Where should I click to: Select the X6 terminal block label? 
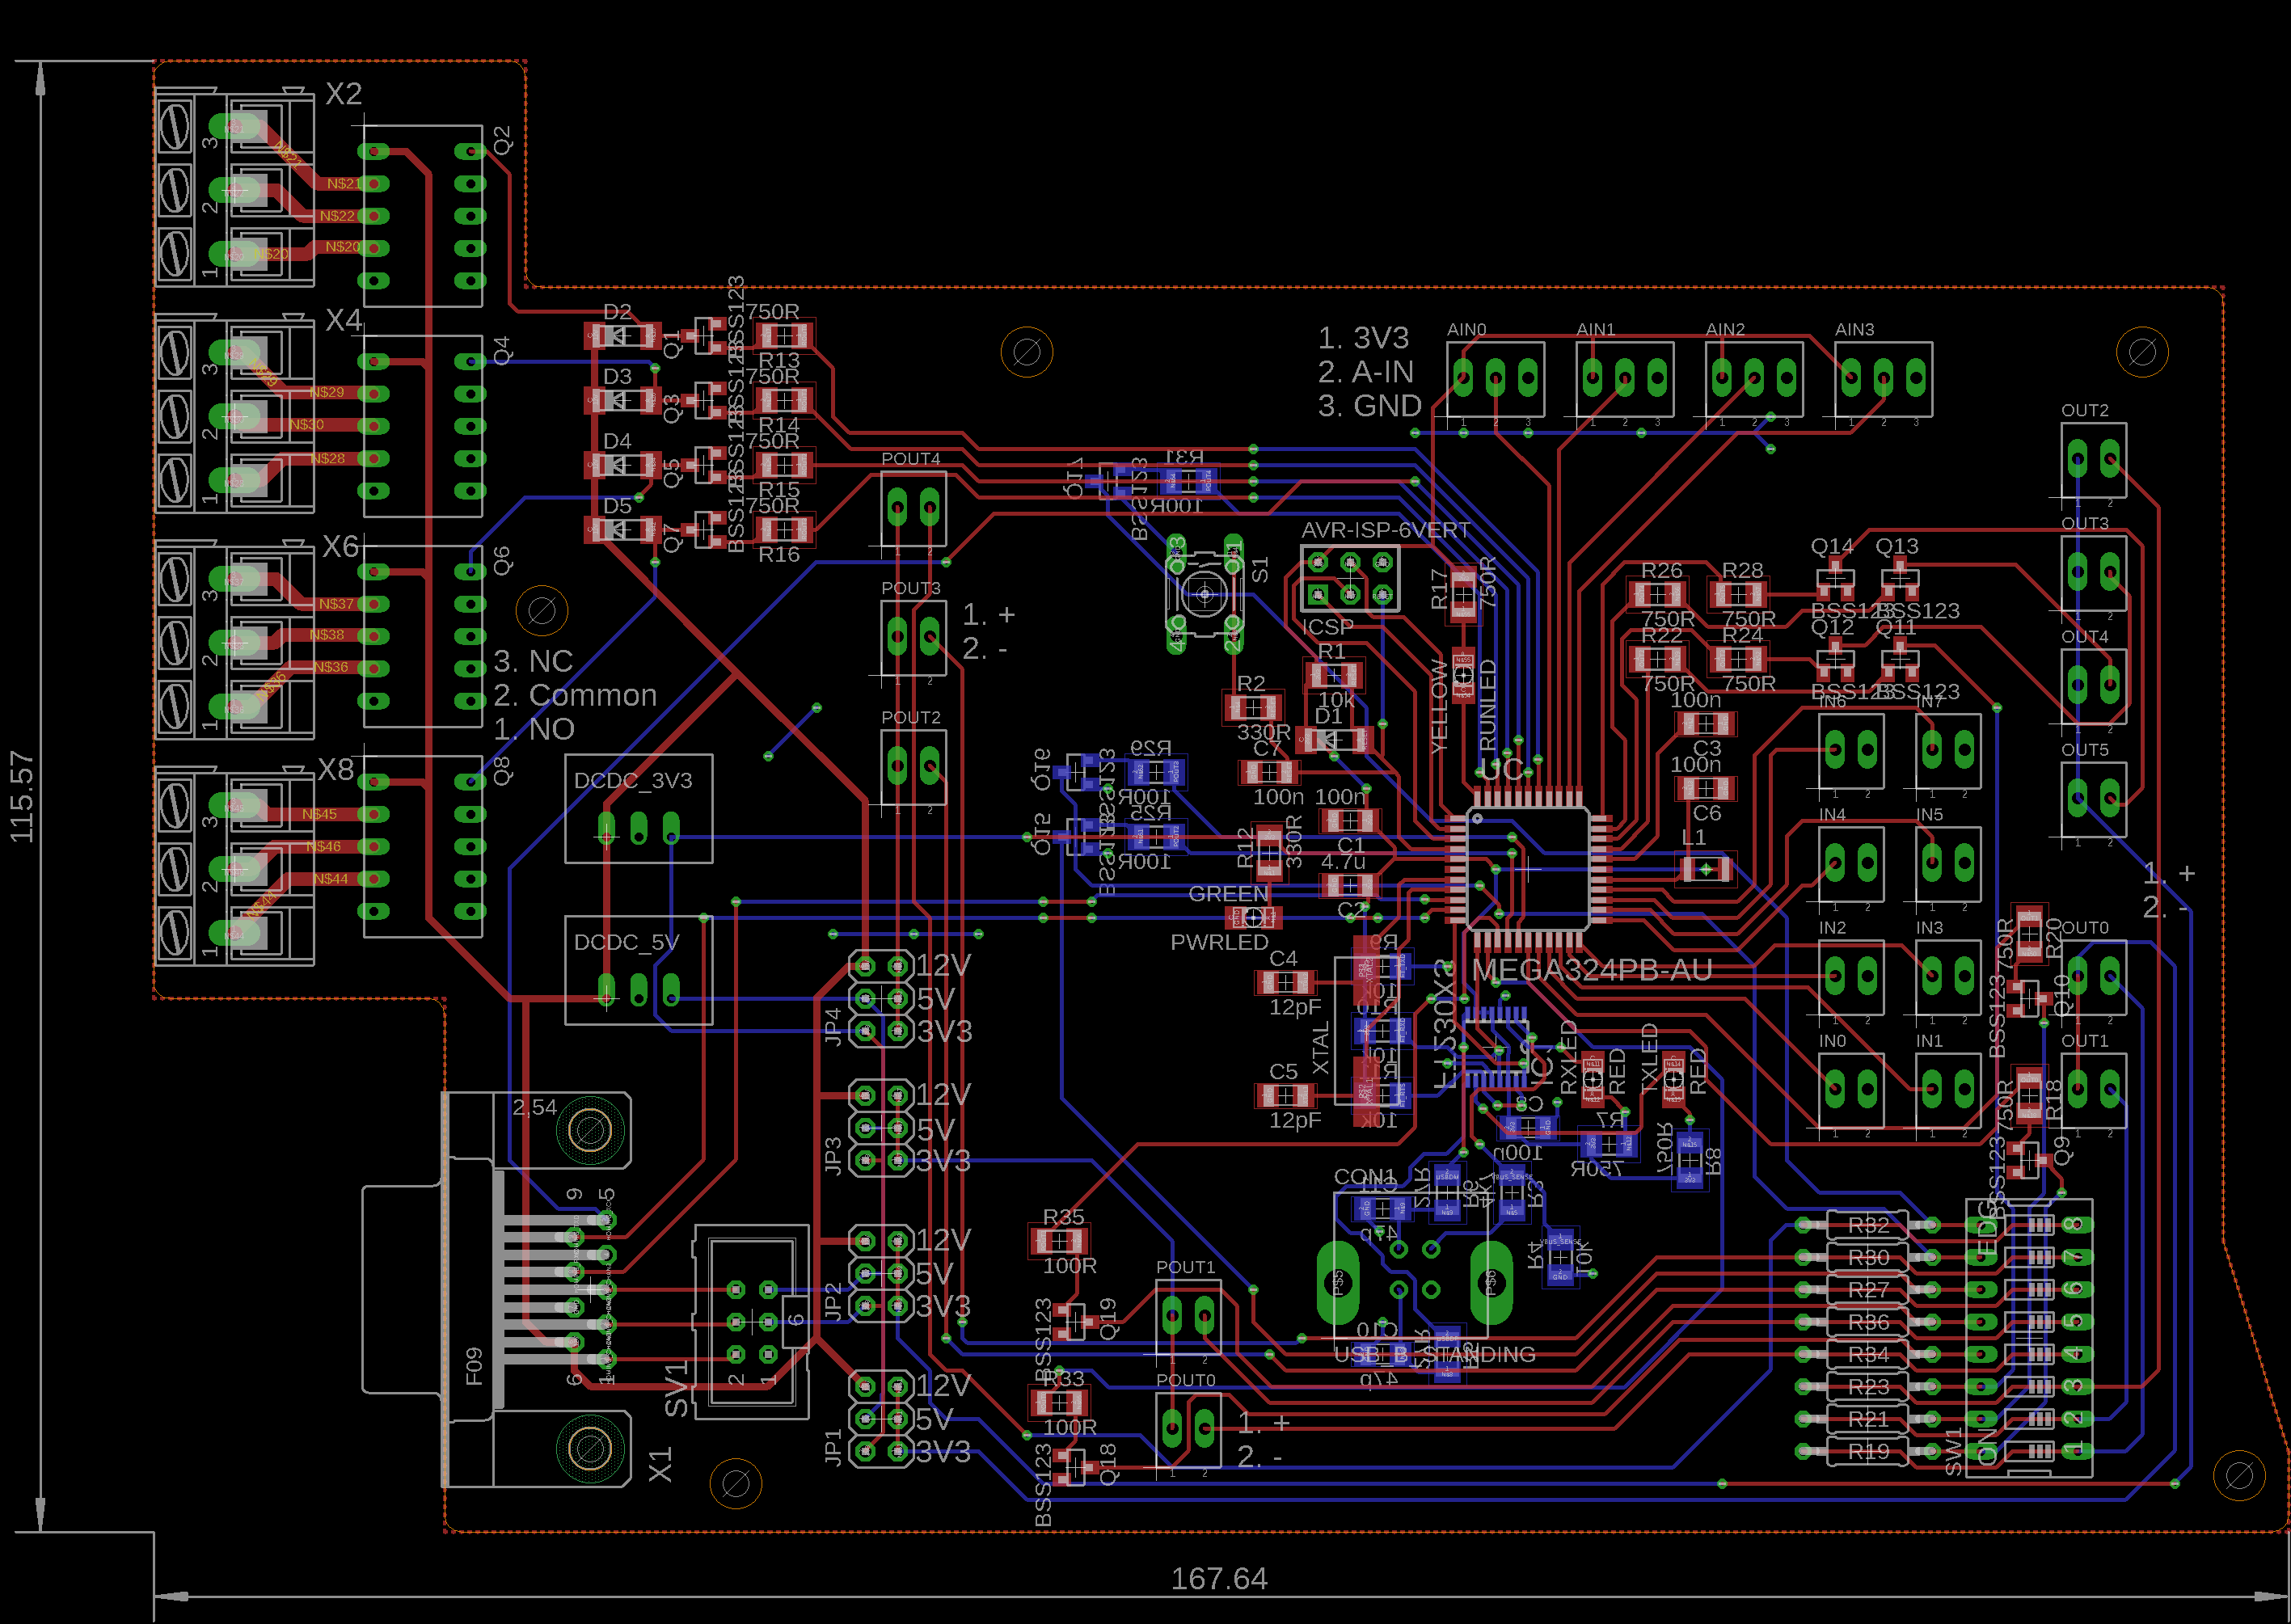pyautogui.click(x=340, y=546)
